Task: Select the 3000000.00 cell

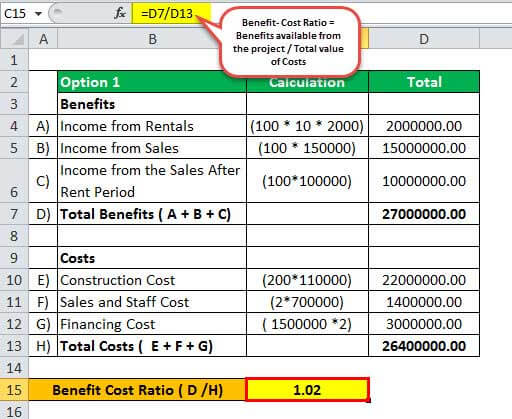Action: 424,324
